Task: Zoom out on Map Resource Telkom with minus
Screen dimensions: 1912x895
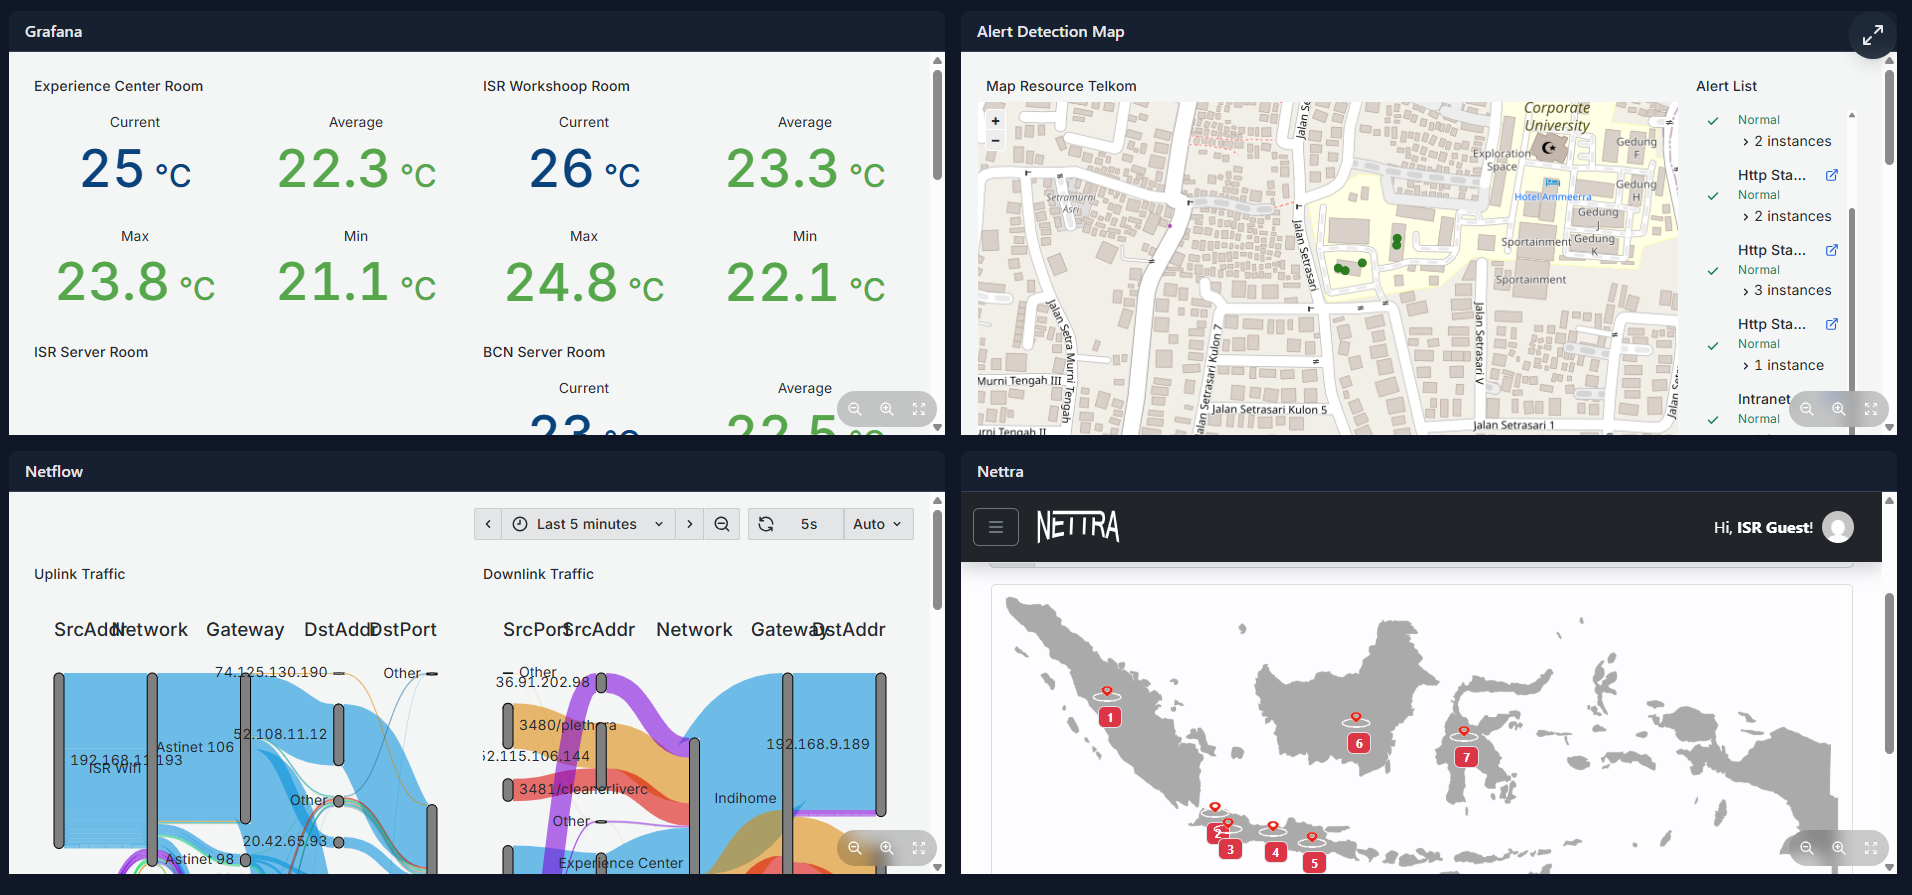Action: (995, 140)
